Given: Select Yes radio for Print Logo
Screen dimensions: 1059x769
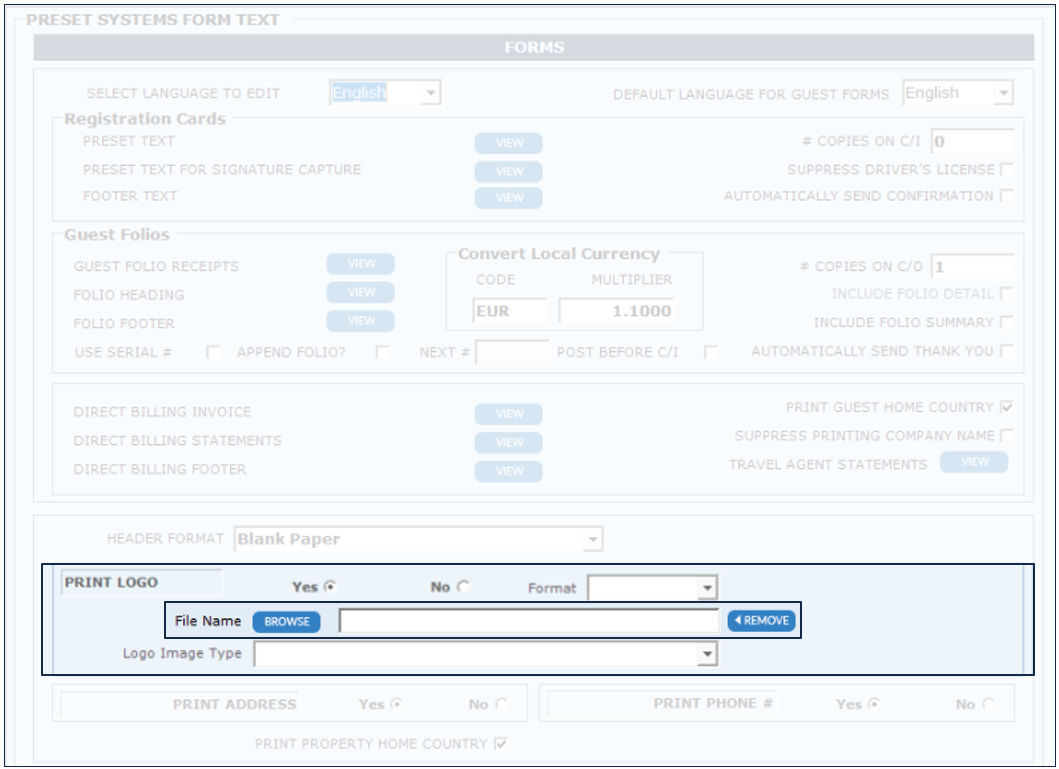Looking at the screenshot, I should pos(329,587).
